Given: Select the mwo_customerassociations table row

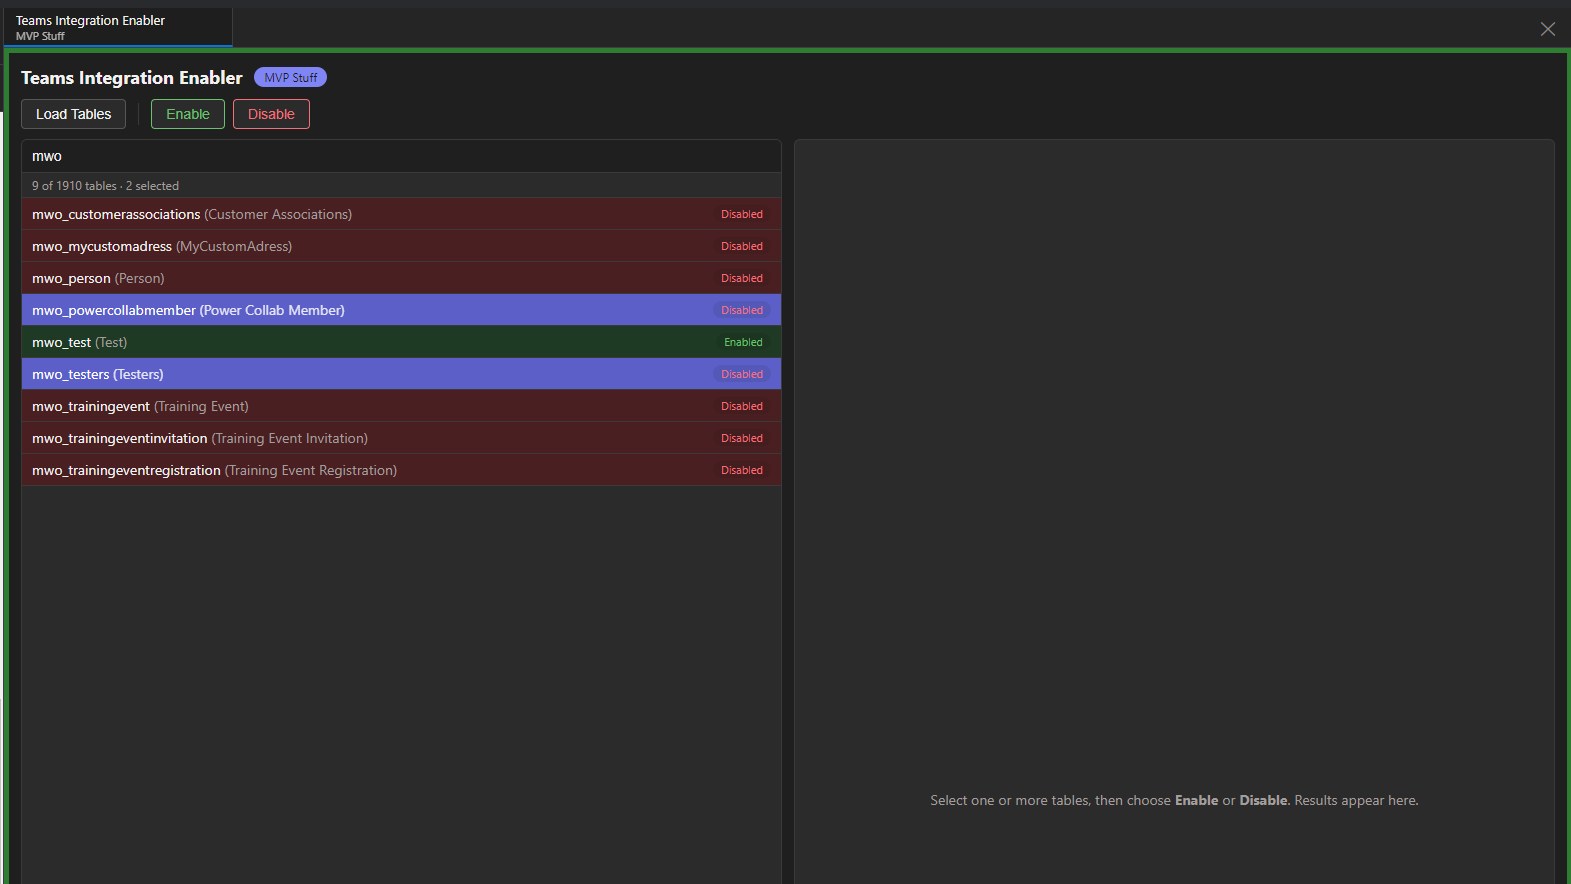Looking at the screenshot, I should [401, 214].
